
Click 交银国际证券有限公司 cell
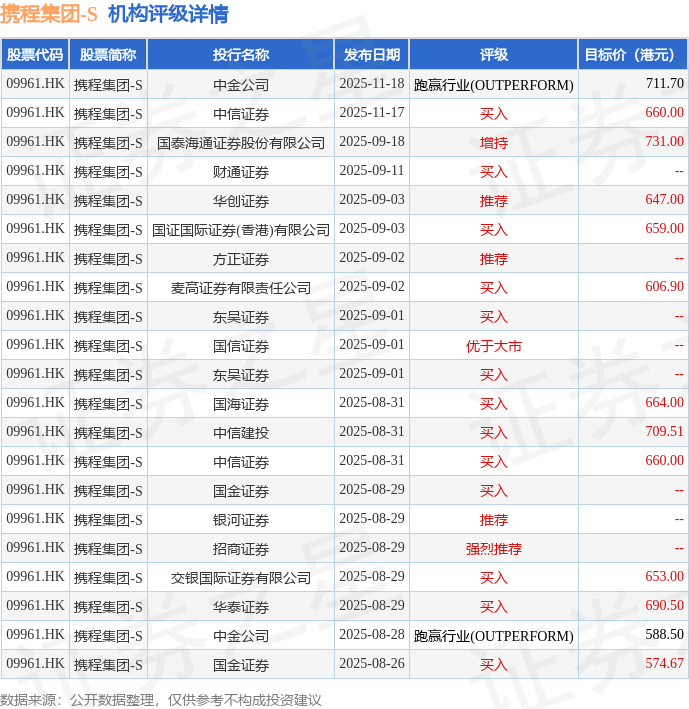241,577
